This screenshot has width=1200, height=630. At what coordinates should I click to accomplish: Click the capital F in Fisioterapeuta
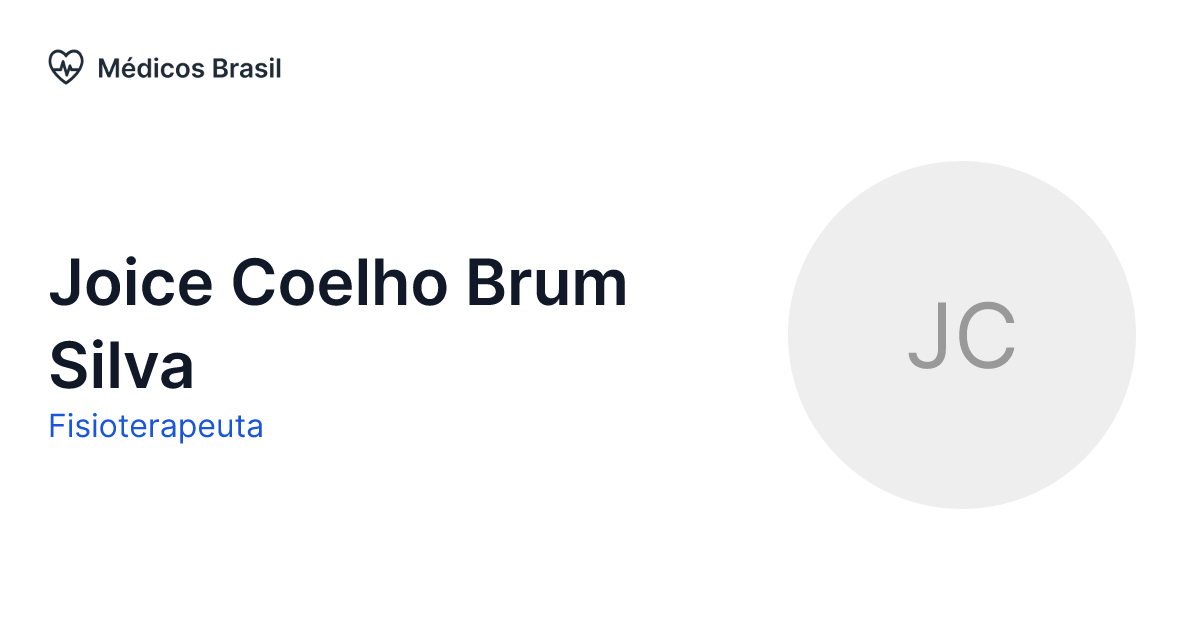[x=55, y=427]
